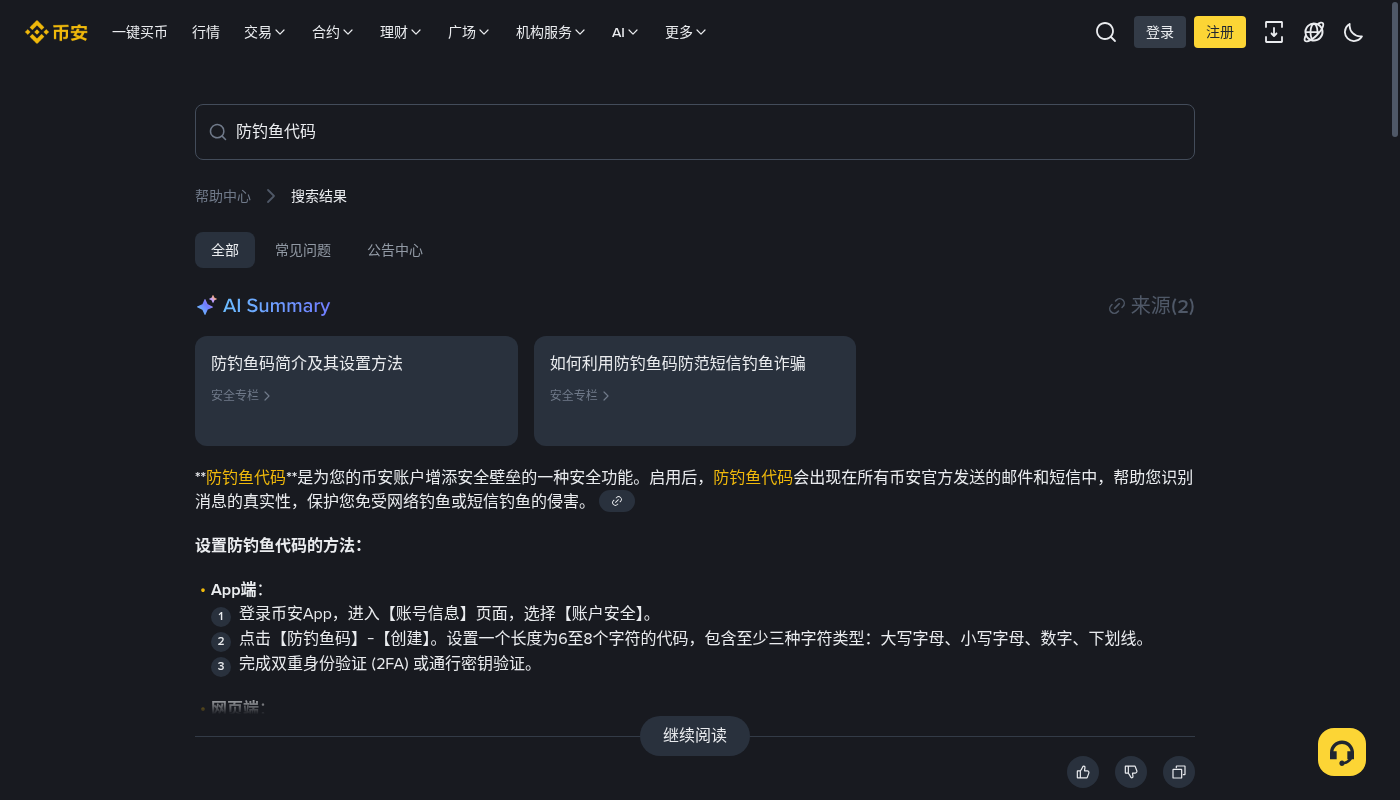Open 一键买币 in the navigation
Screen dimensions: 1400x800
point(140,32)
